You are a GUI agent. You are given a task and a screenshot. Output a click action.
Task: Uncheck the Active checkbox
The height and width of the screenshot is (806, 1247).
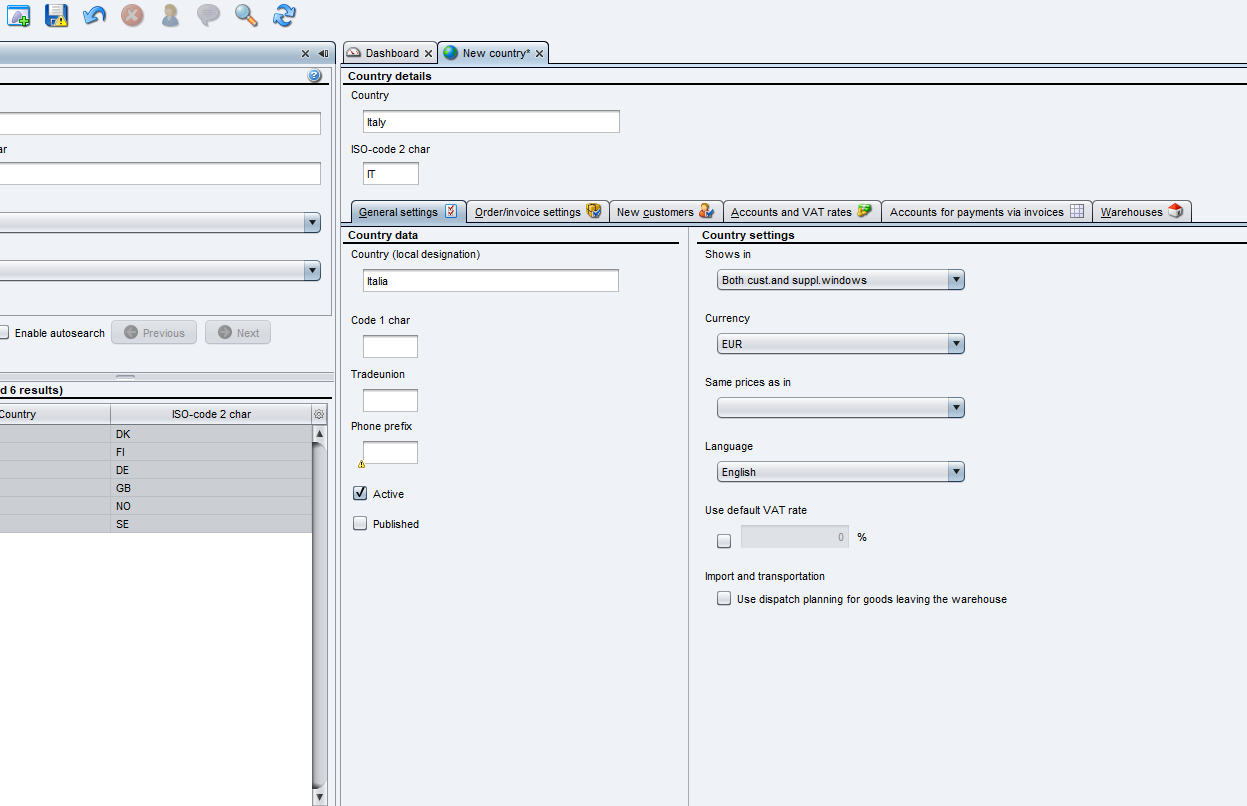(x=360, y=494)
